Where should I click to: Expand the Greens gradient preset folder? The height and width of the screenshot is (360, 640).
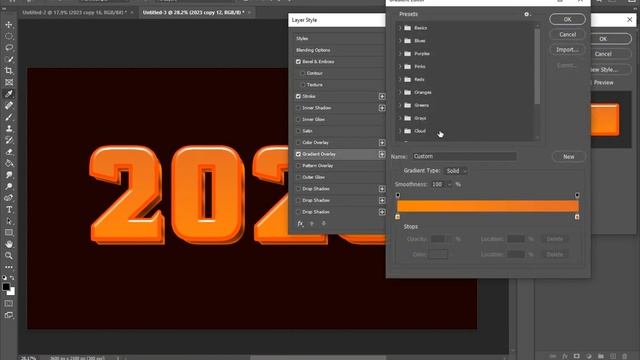[400, 105]
